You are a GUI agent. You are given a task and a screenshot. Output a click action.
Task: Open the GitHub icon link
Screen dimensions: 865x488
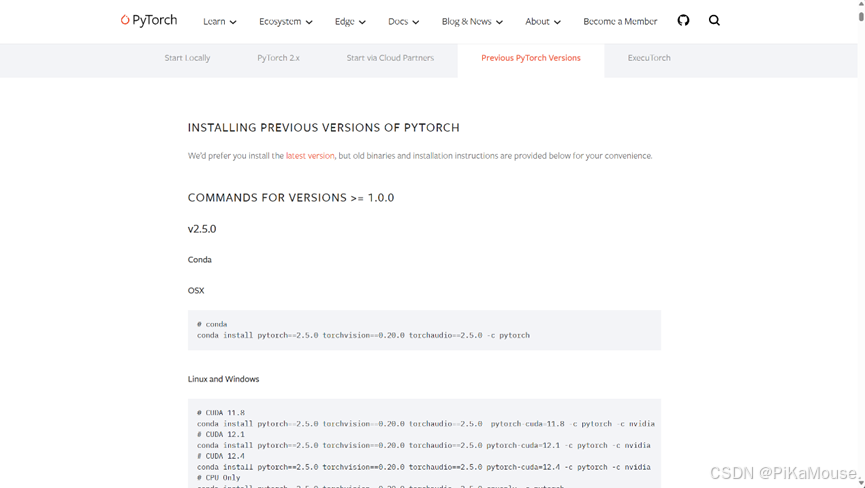click(683, 20)
